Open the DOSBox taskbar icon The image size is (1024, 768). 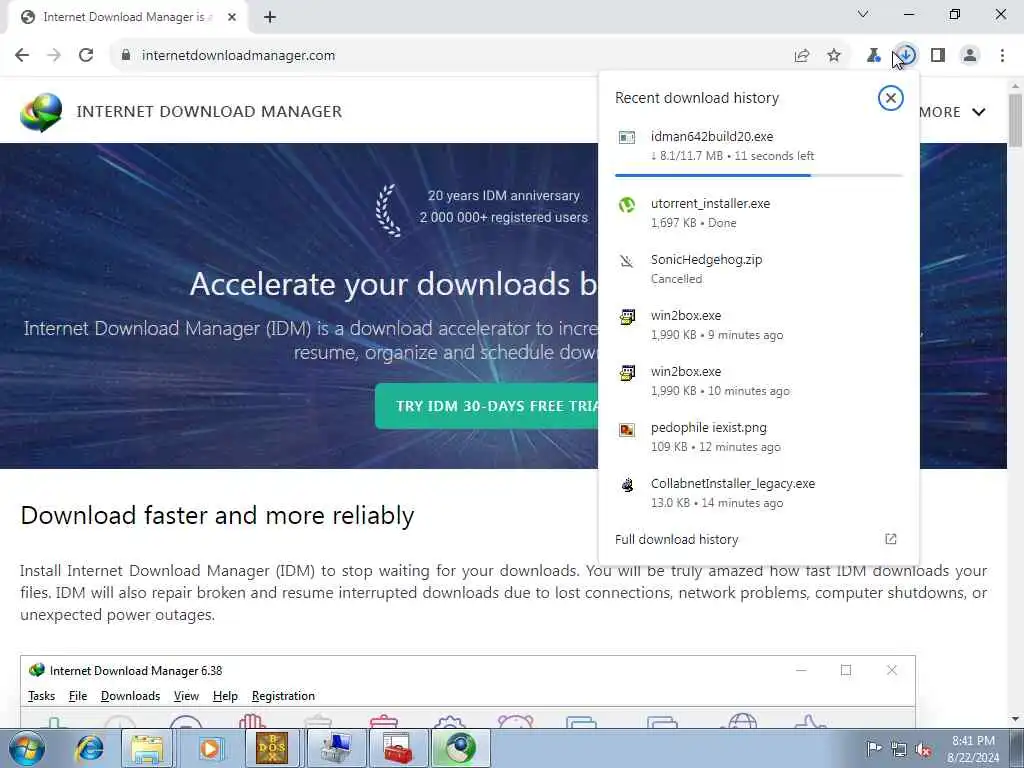pyautogui.click(x=272, y=748)
